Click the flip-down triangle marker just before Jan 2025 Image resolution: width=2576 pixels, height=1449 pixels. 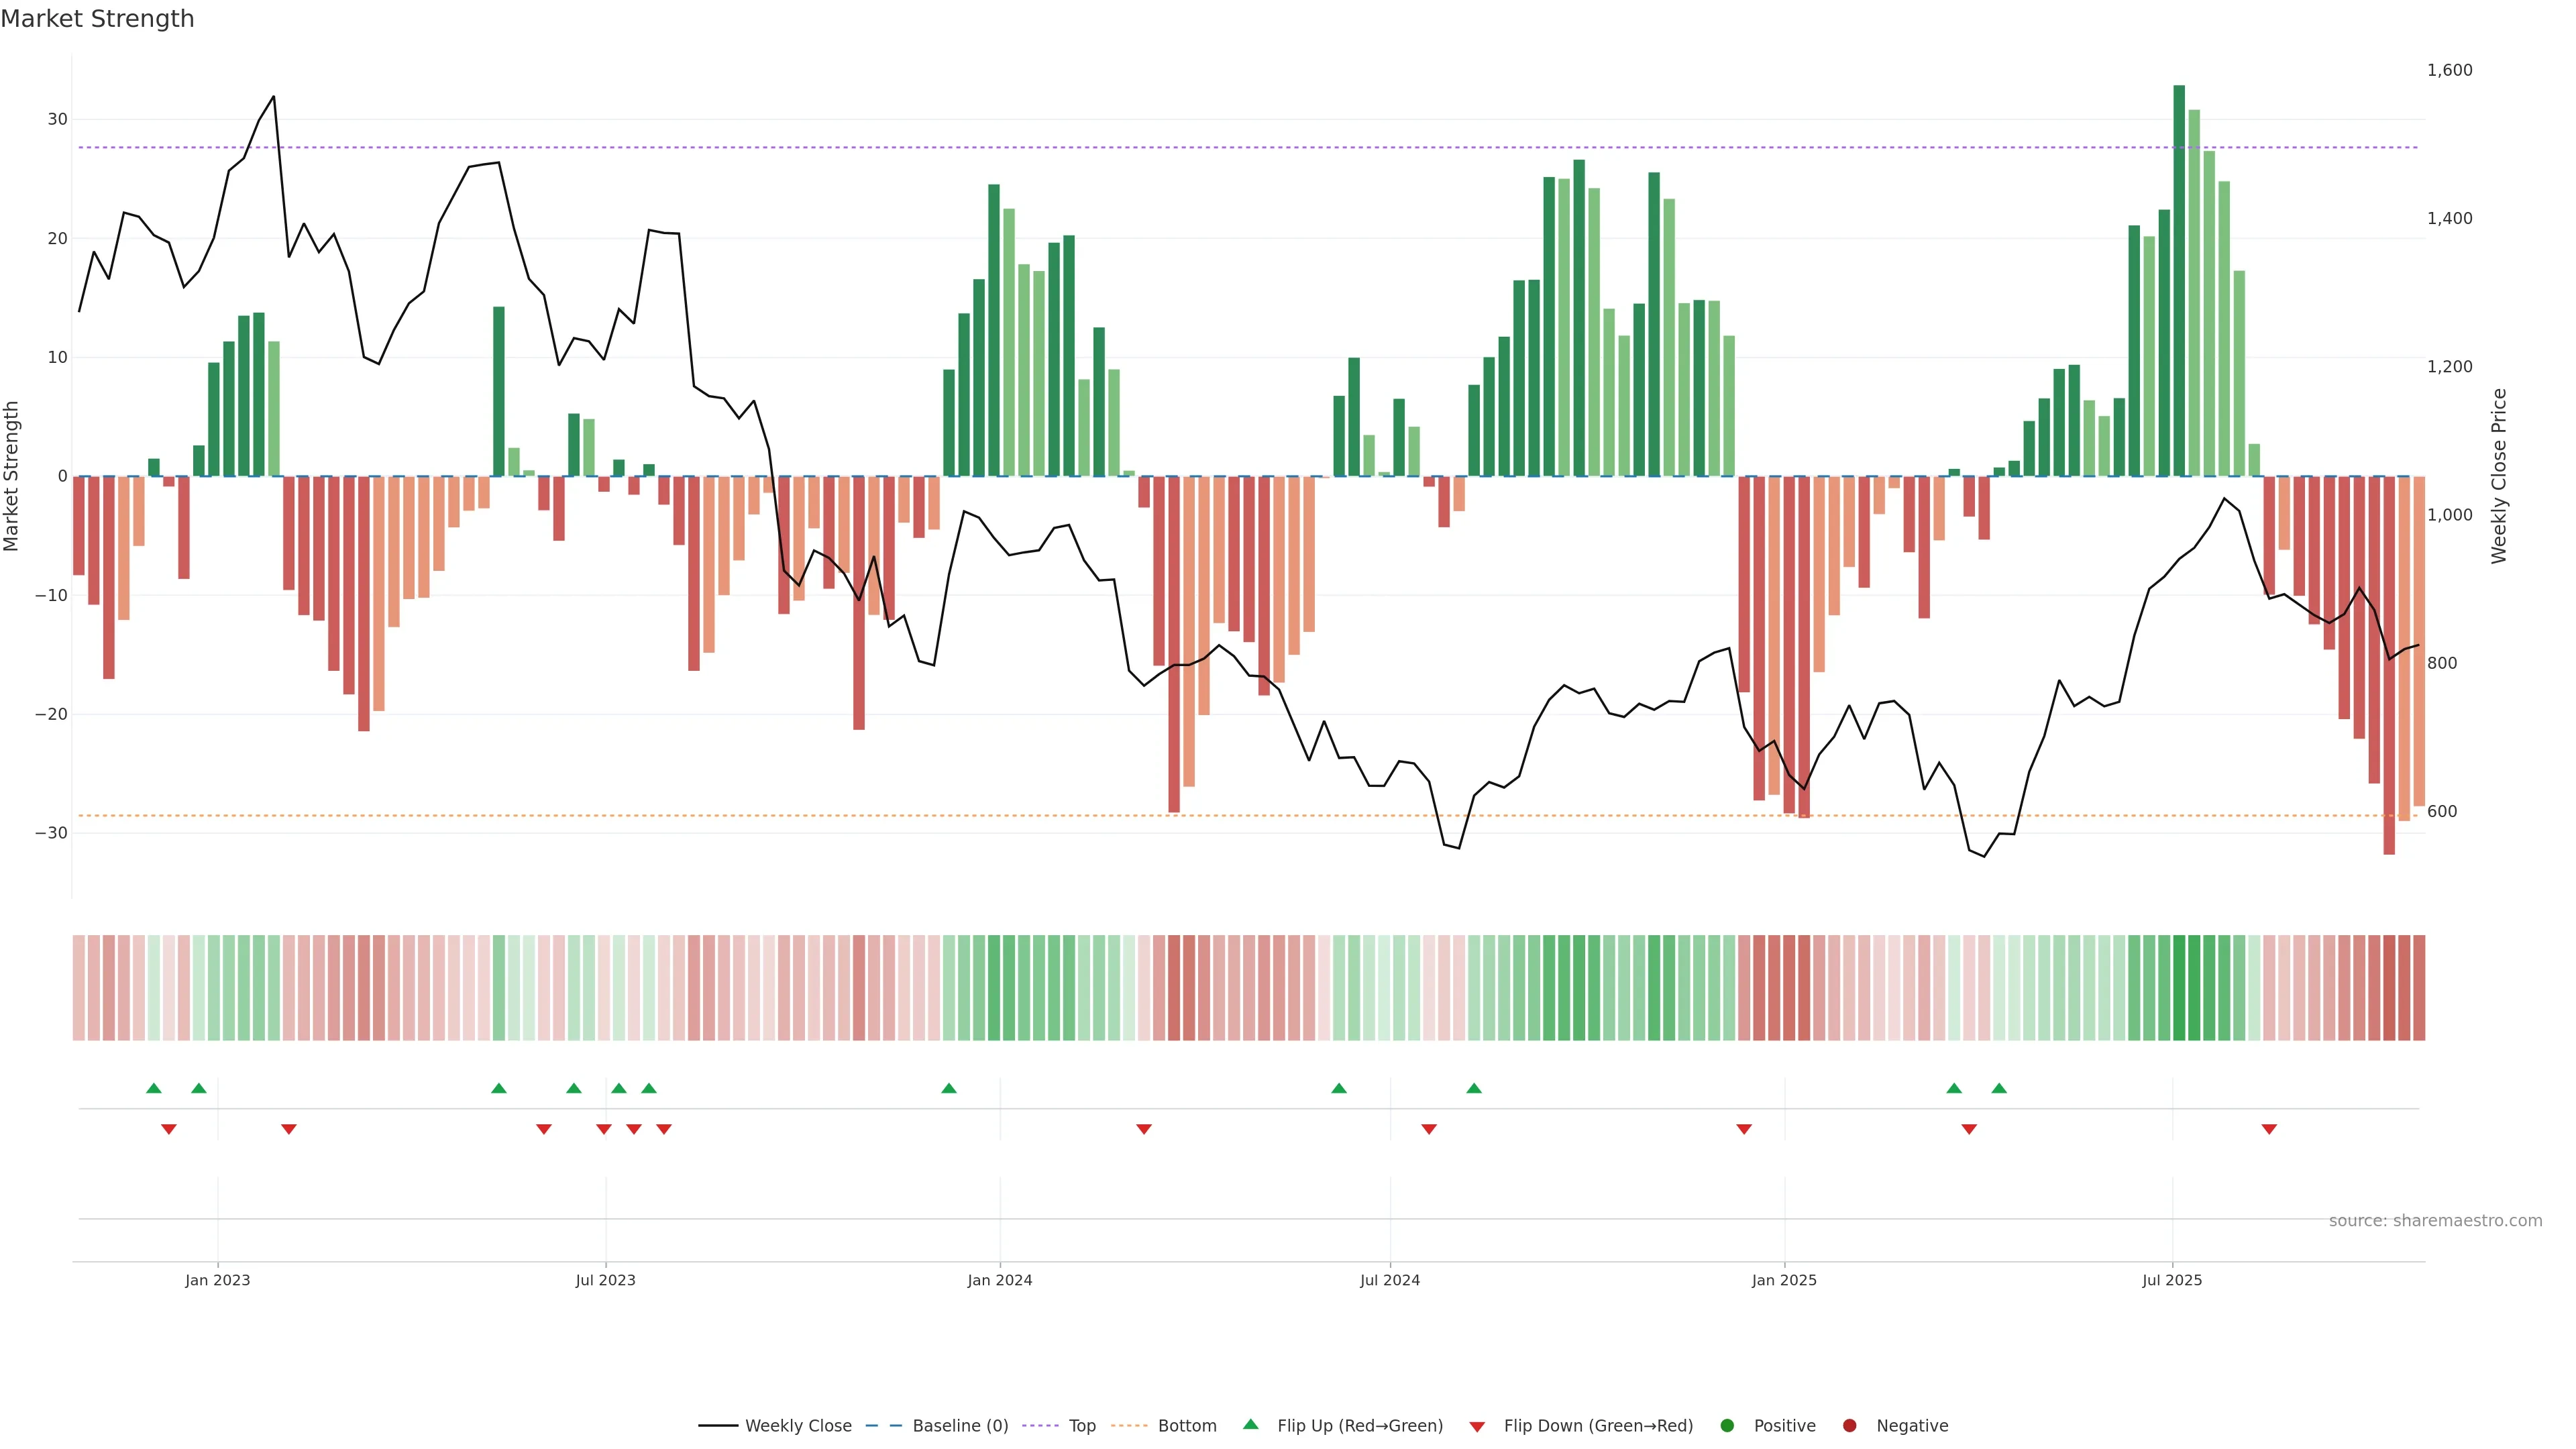tap(1744, 1129)
